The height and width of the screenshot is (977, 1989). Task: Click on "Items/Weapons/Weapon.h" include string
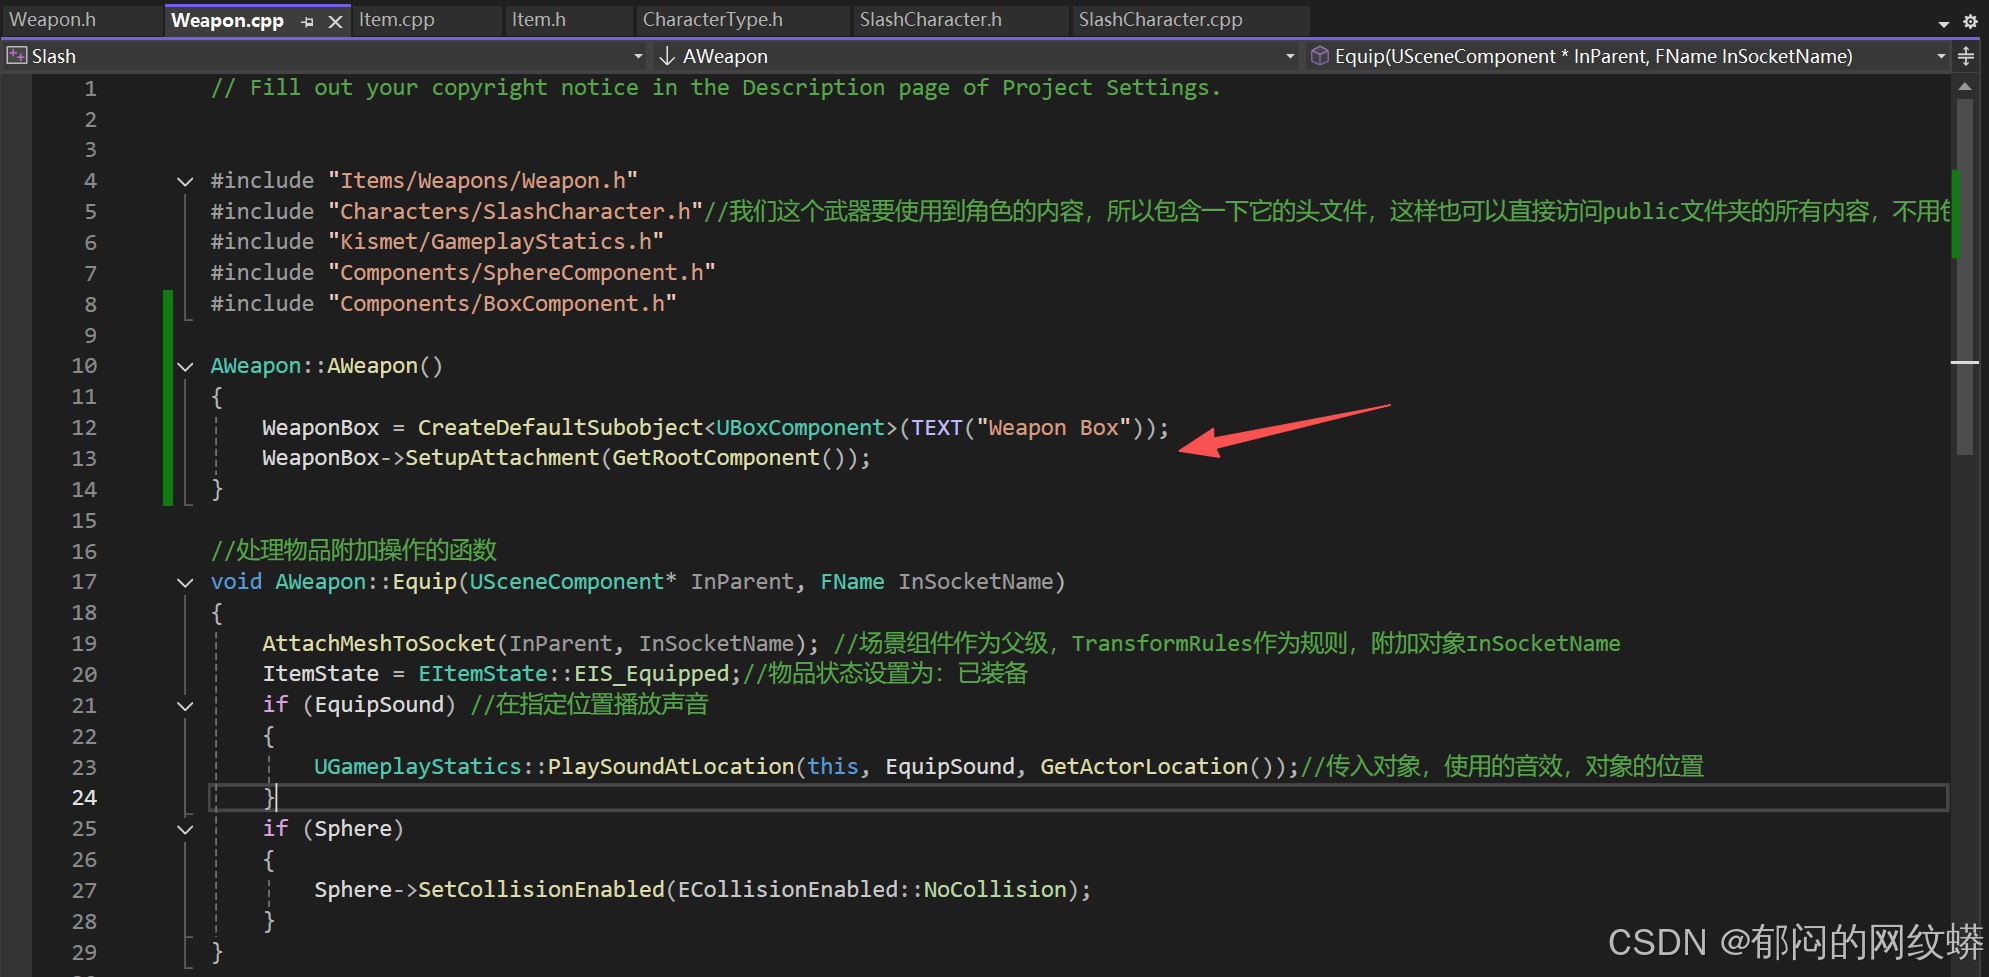point(483,181)
